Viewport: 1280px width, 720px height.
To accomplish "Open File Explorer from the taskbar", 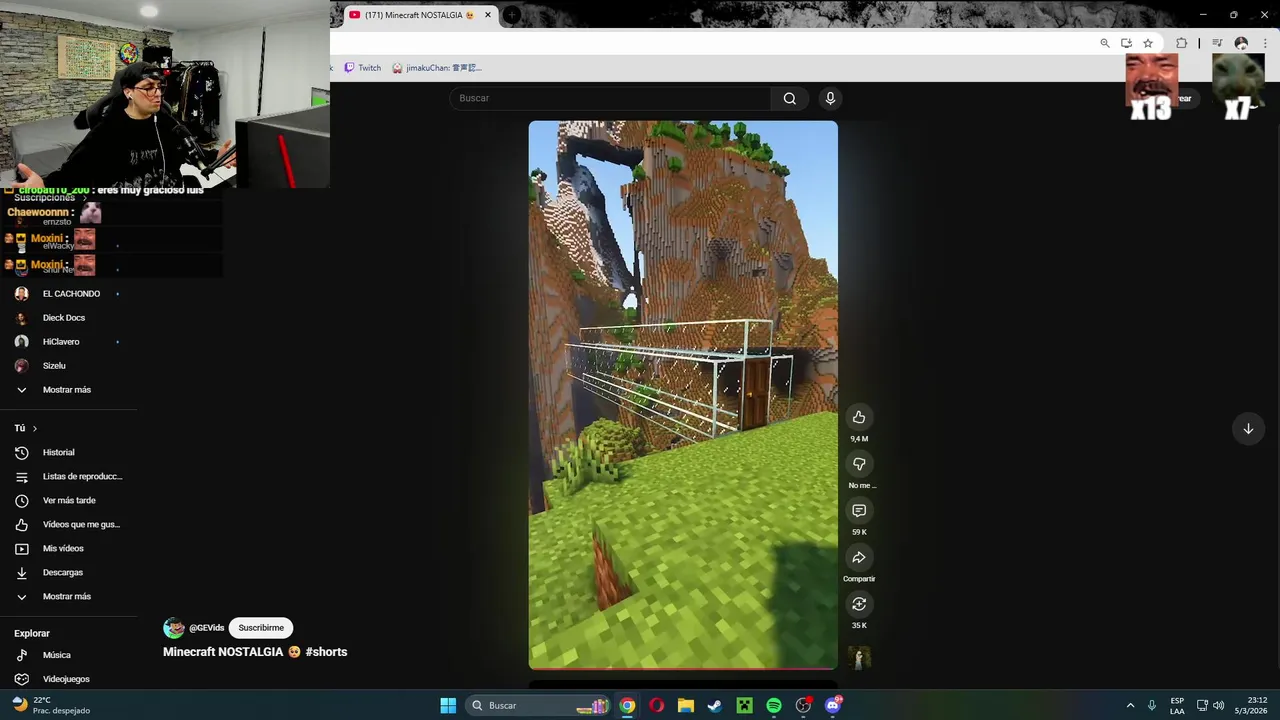I will pyautogui.click(x=685, y=705).
